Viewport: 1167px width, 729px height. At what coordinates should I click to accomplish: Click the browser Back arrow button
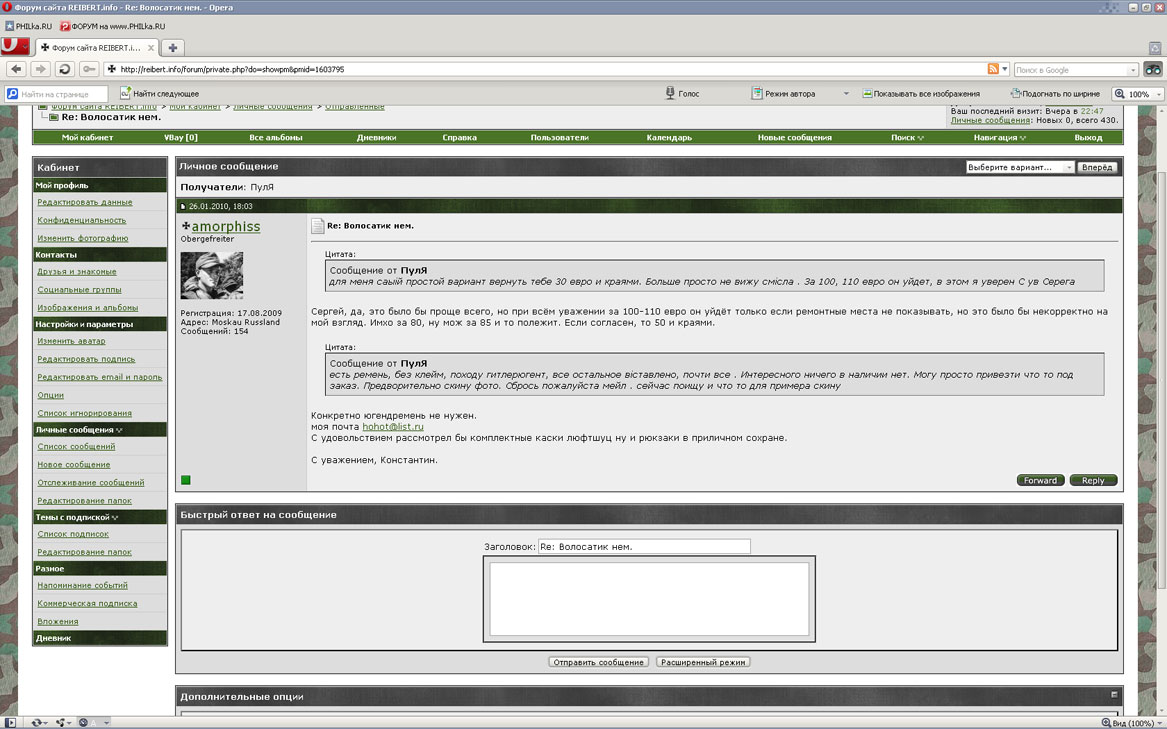16,69
